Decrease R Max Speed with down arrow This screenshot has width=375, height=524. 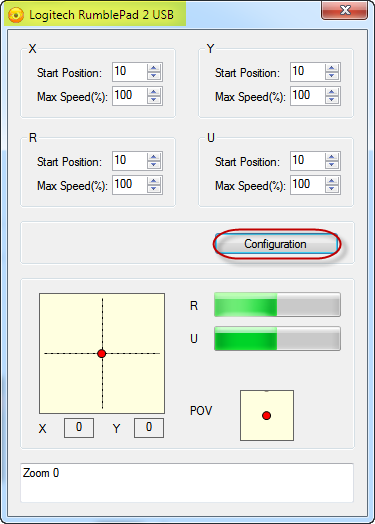pyautogui.click(x=154, y=188)
